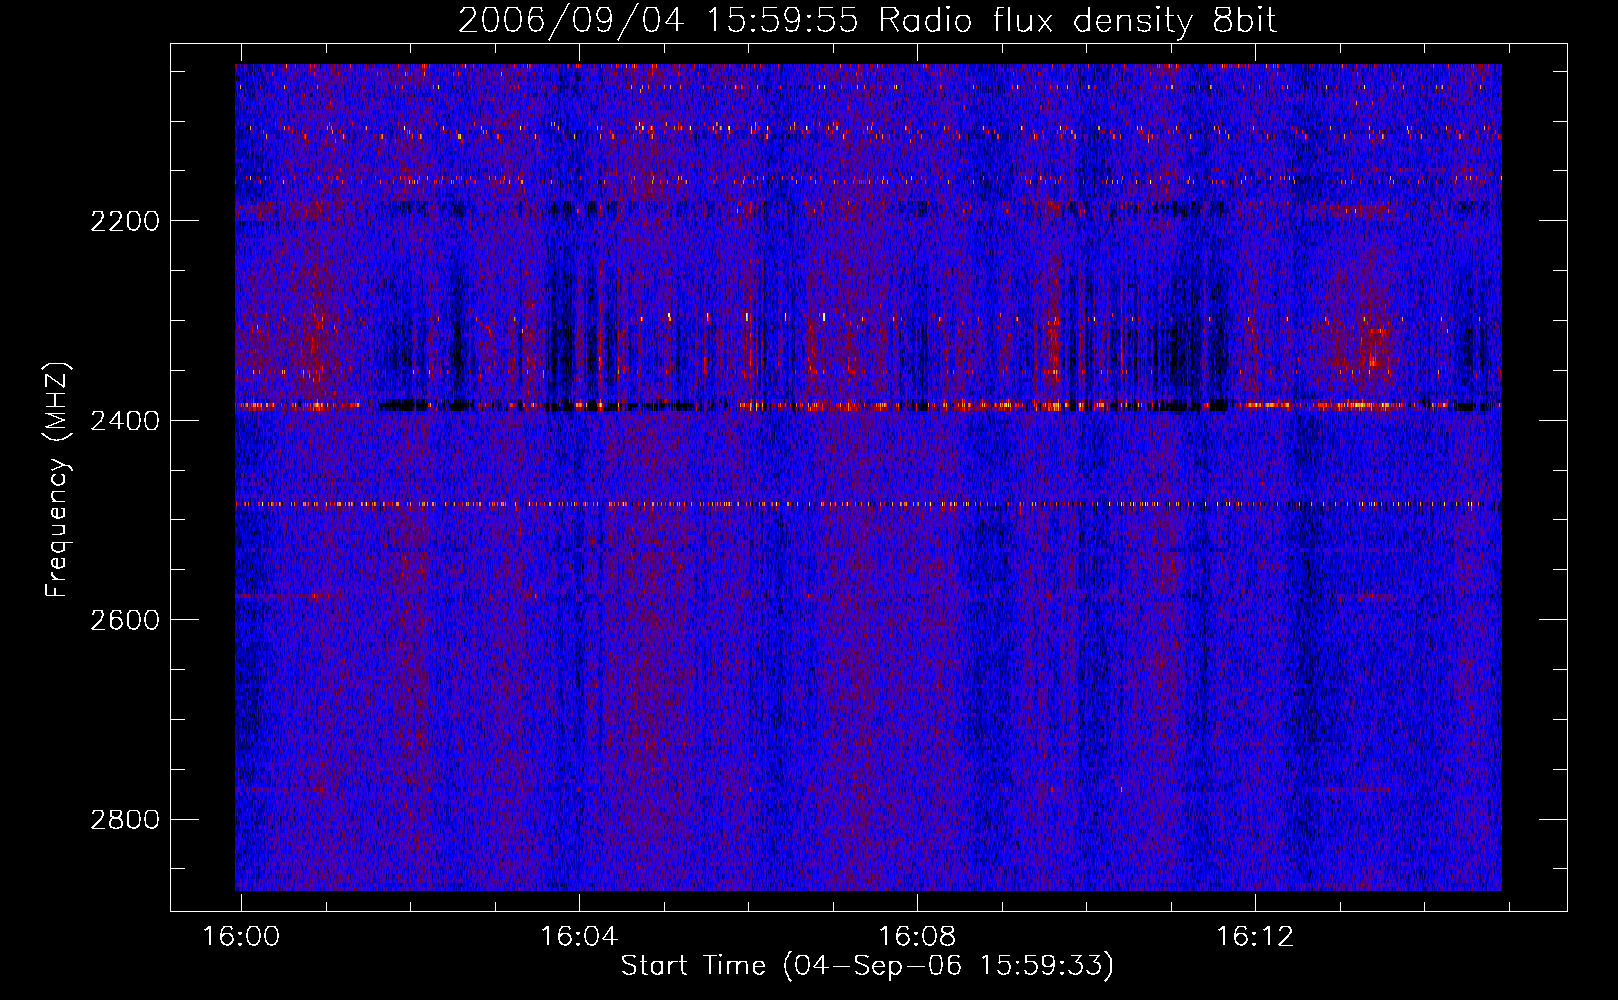Click the plot title "2006/09/04 15:59:55 Radio flux density 8bit"
The image size is (1618, 1000).
[868, 20]
